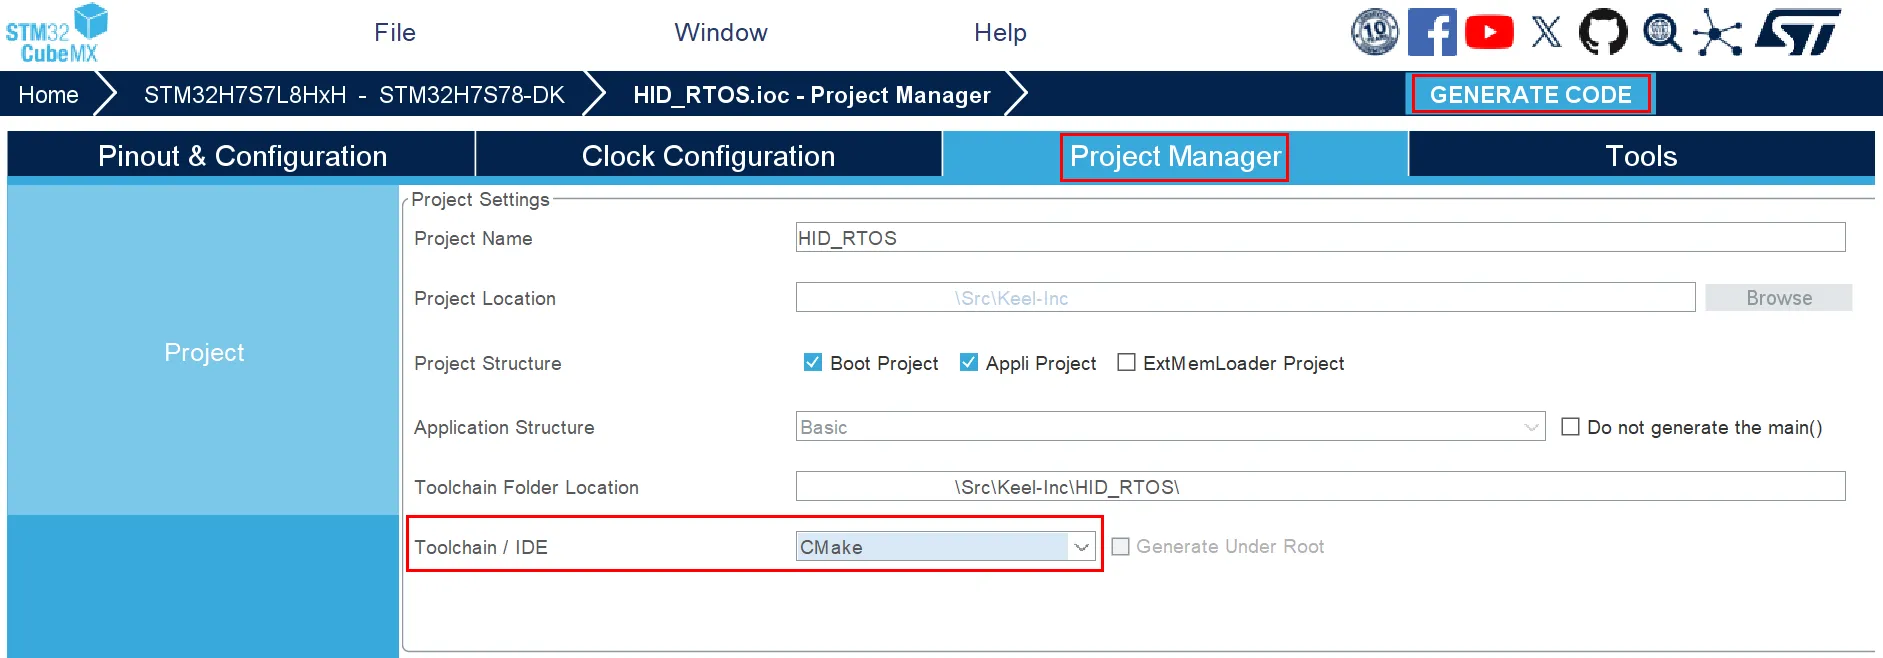Switch to the Clock Configuration tab
The height and width of the screenshot is (658, 1883).
[708, 156]
